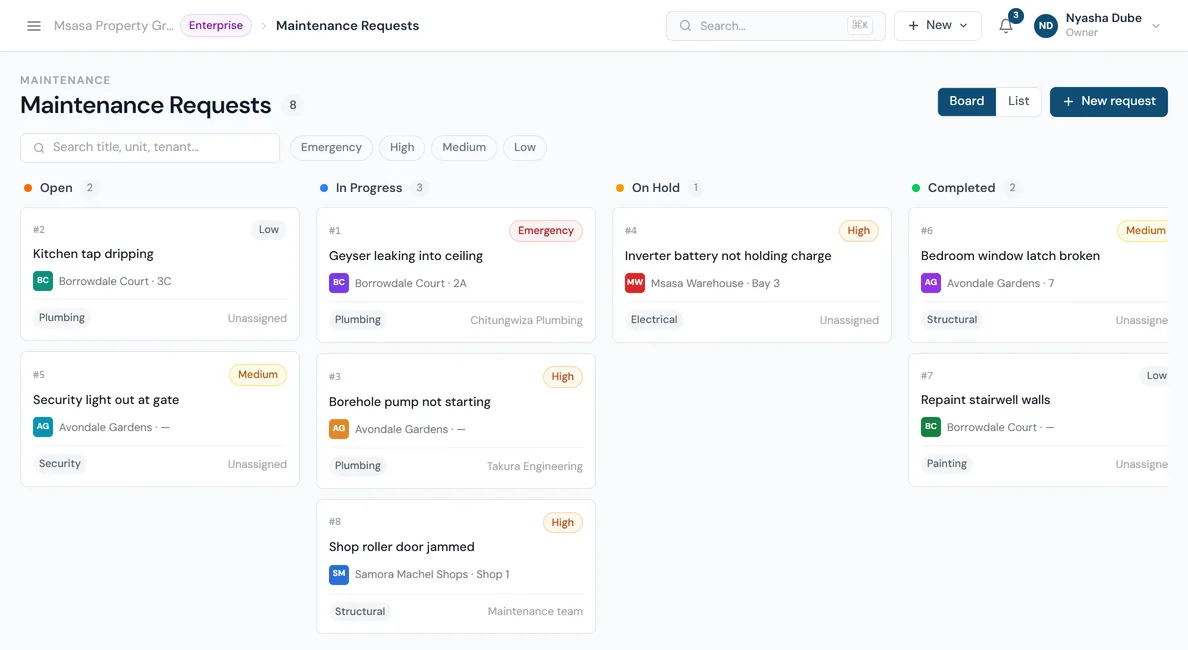
Task: Click the ND user avatar
Action: click(1046, 26)
